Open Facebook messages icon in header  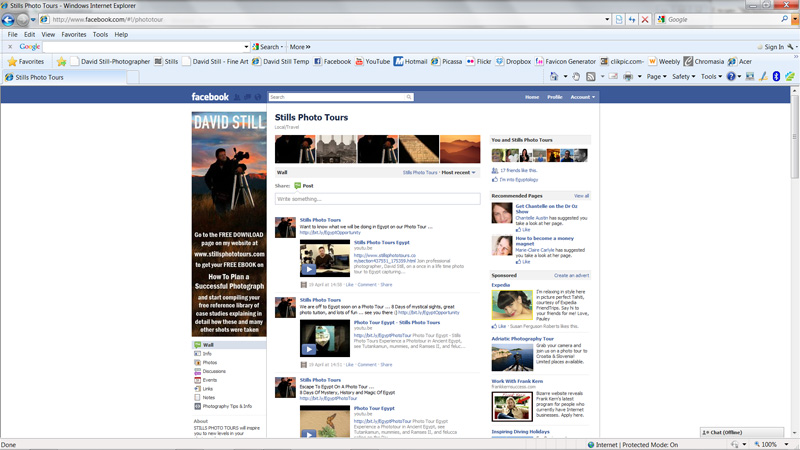(x=247, y=97)
